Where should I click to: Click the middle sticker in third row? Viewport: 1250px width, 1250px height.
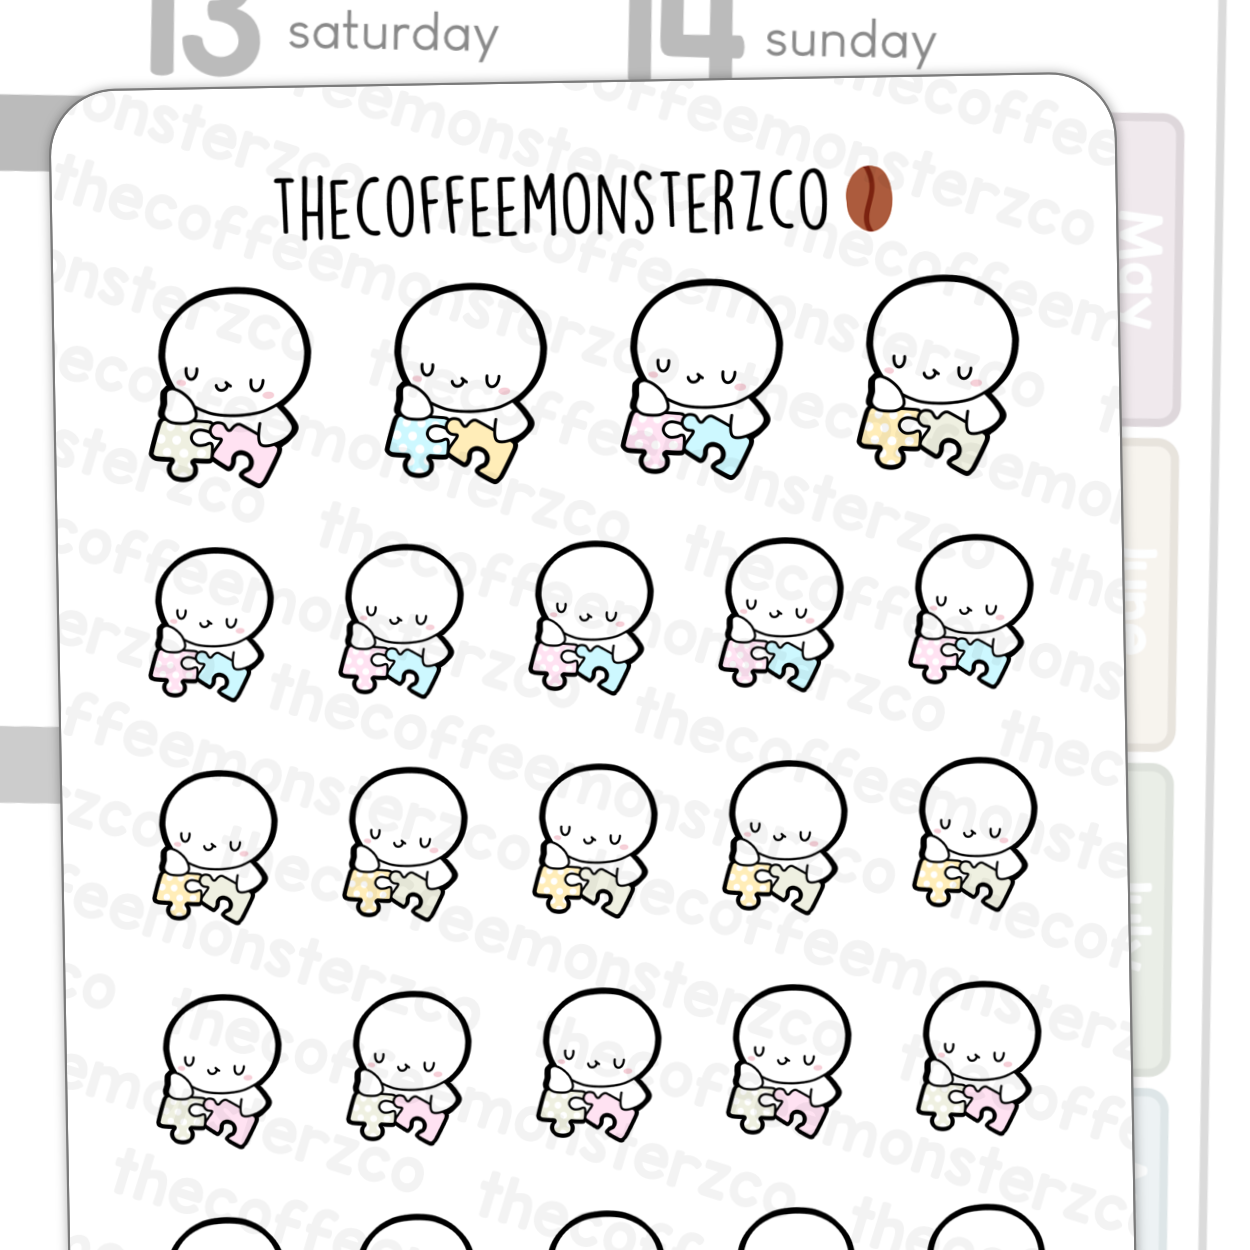pyautogui.click(x=595, y=841)
